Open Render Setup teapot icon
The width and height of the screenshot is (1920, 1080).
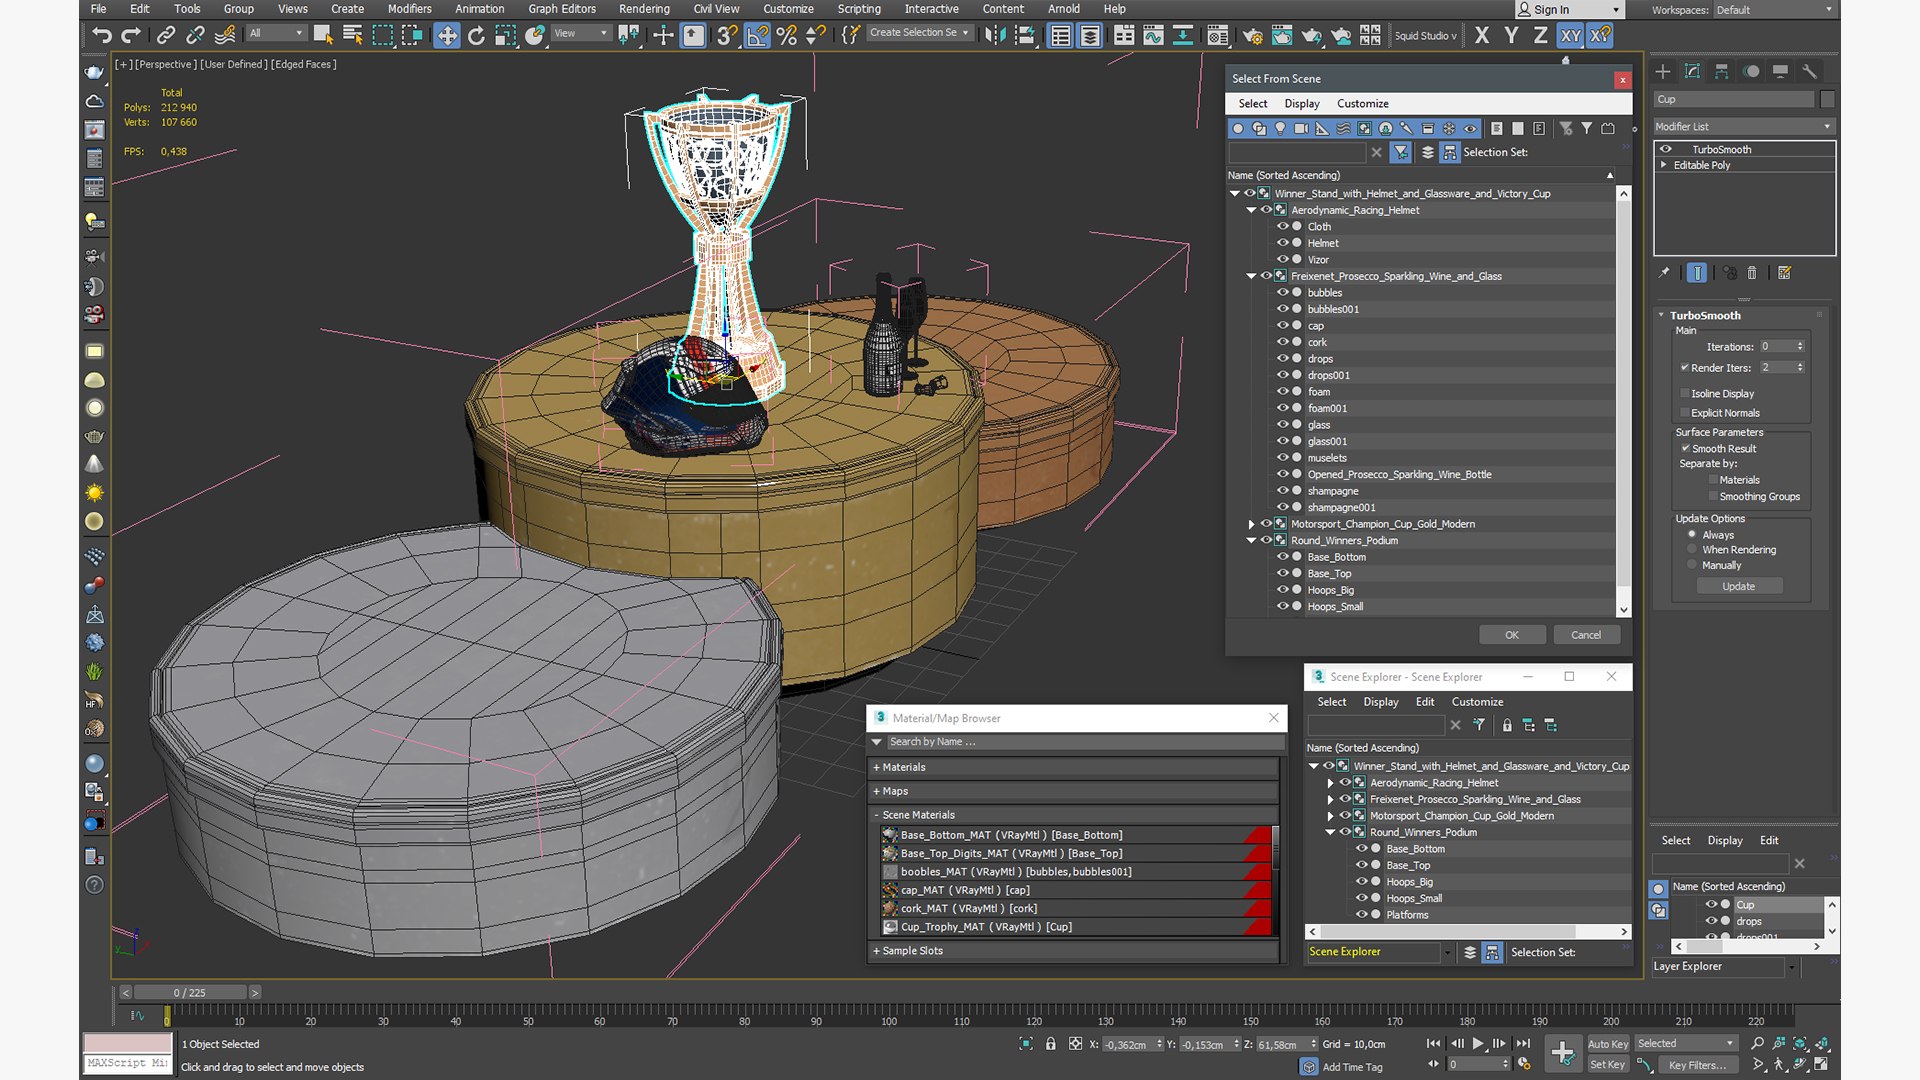point(1252,35)
